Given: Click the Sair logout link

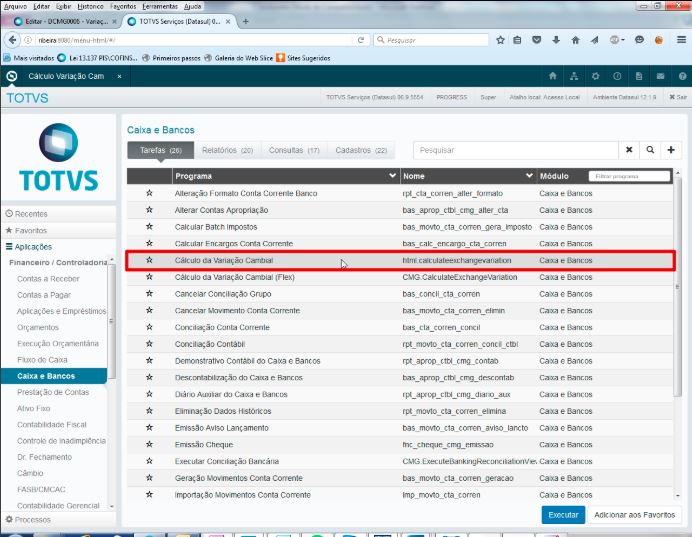Looking at the screenshot, I should (678, 97).
